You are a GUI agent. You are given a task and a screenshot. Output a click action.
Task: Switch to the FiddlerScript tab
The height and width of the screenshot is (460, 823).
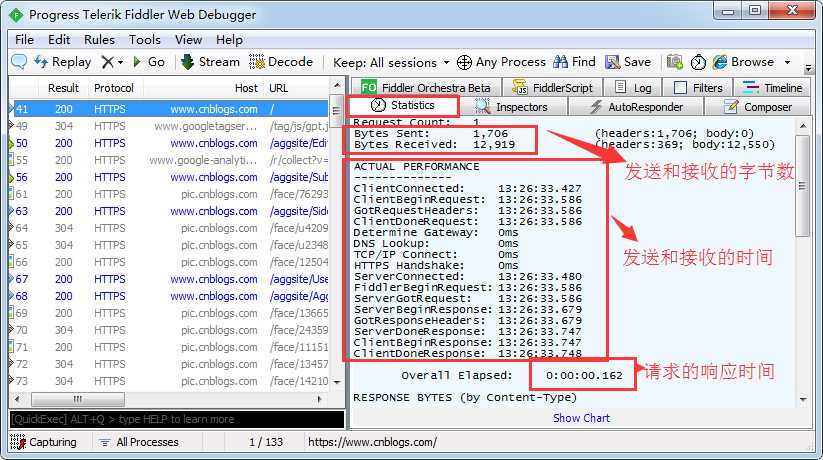point(552,88)
